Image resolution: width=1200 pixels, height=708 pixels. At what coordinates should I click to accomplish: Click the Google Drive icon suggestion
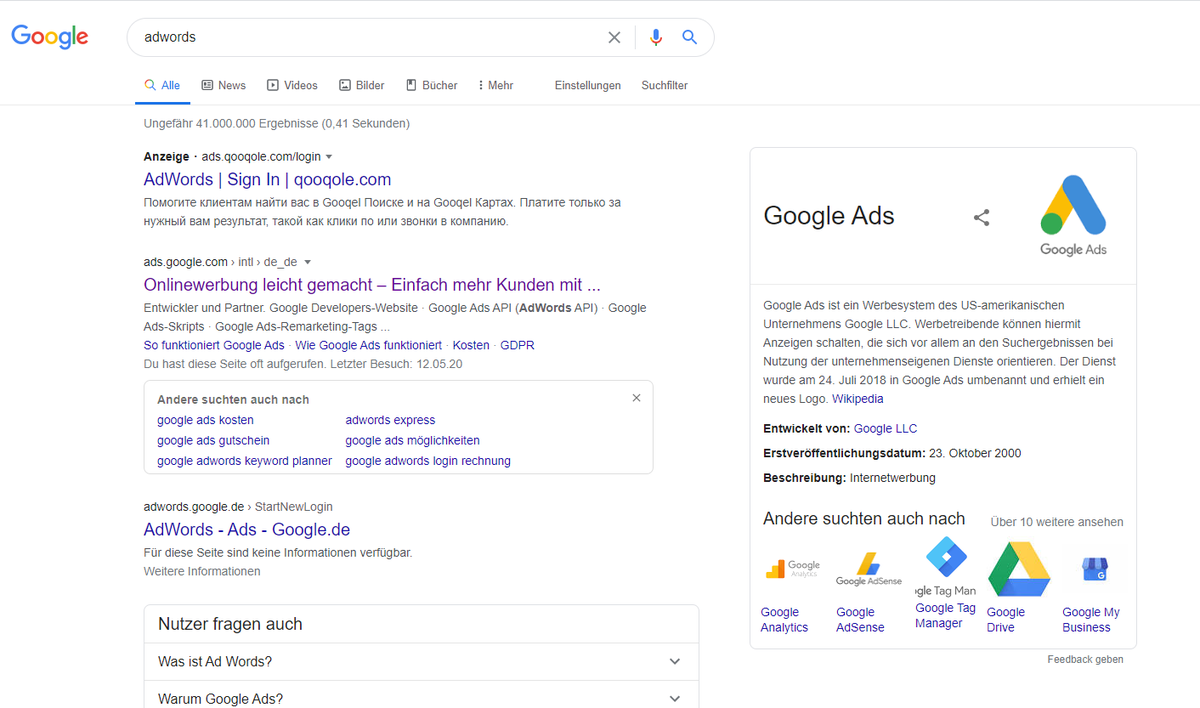coord(1019,567)
